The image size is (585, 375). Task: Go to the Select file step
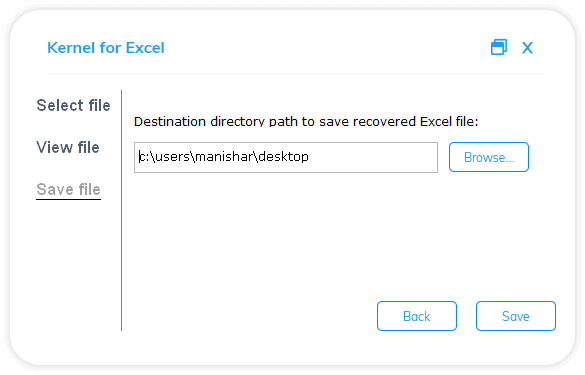(73, 105)
